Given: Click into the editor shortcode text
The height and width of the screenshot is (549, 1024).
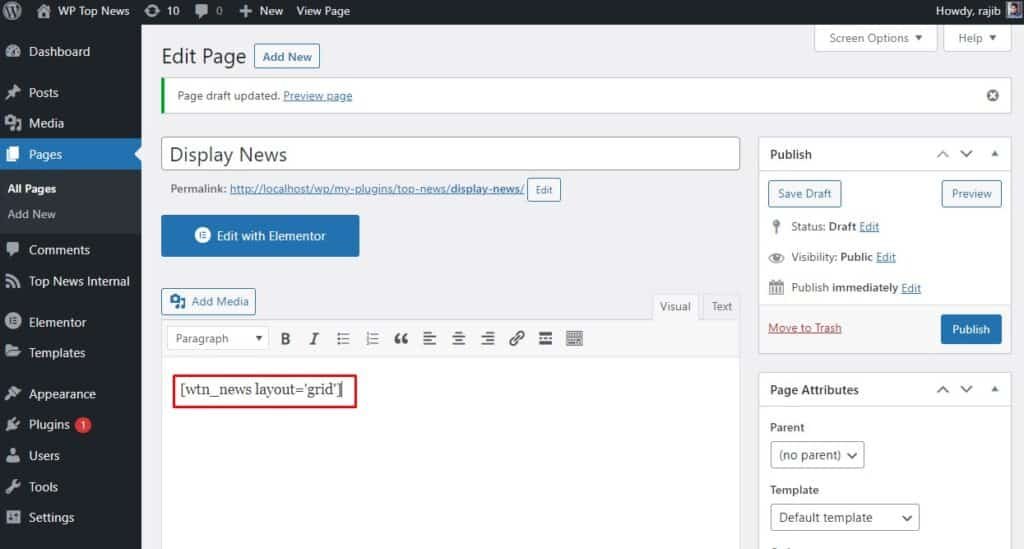Looking at the screenshot, I should point(261,390).
